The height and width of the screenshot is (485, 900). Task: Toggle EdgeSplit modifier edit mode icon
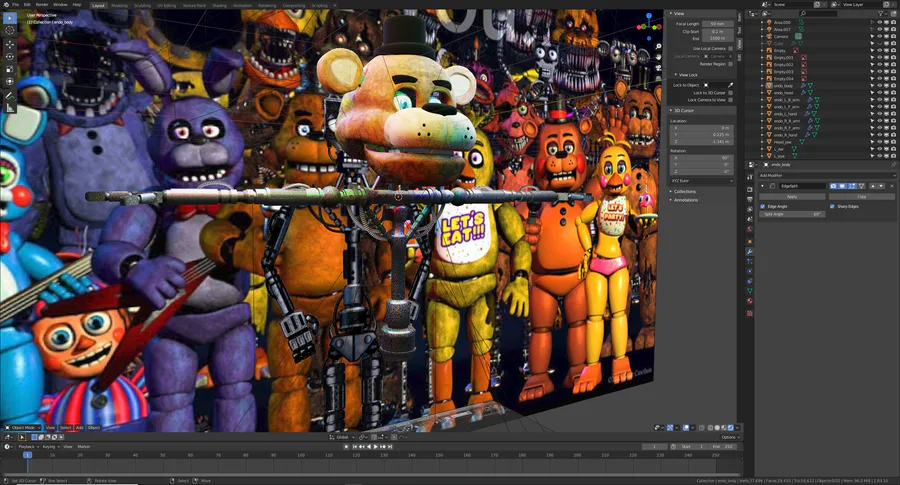(x=852, y=186)
